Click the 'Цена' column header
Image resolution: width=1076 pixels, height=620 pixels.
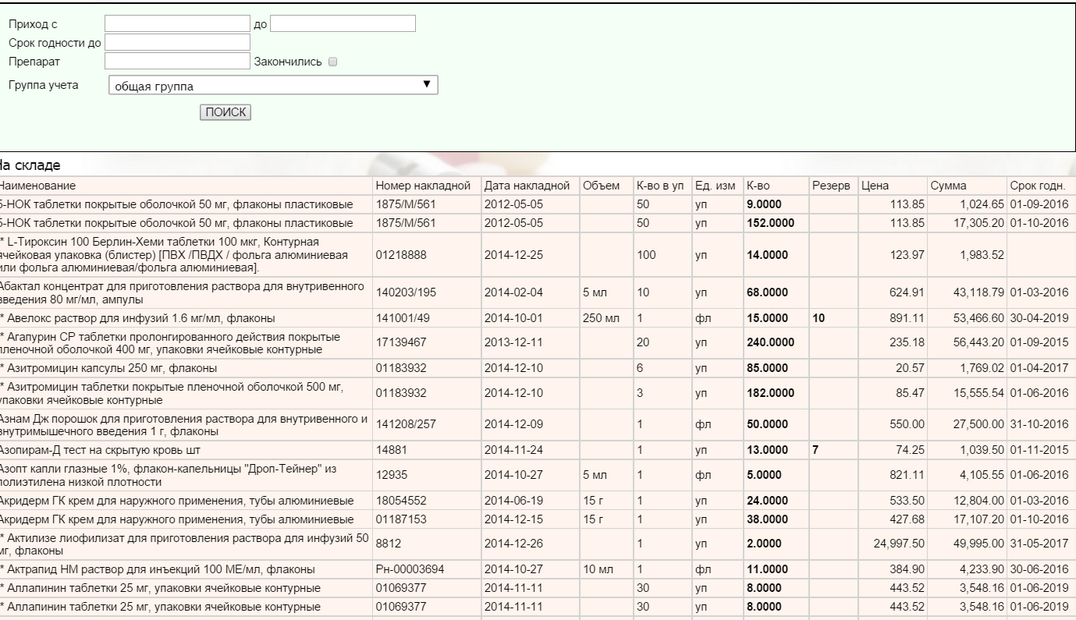[875, 185]
